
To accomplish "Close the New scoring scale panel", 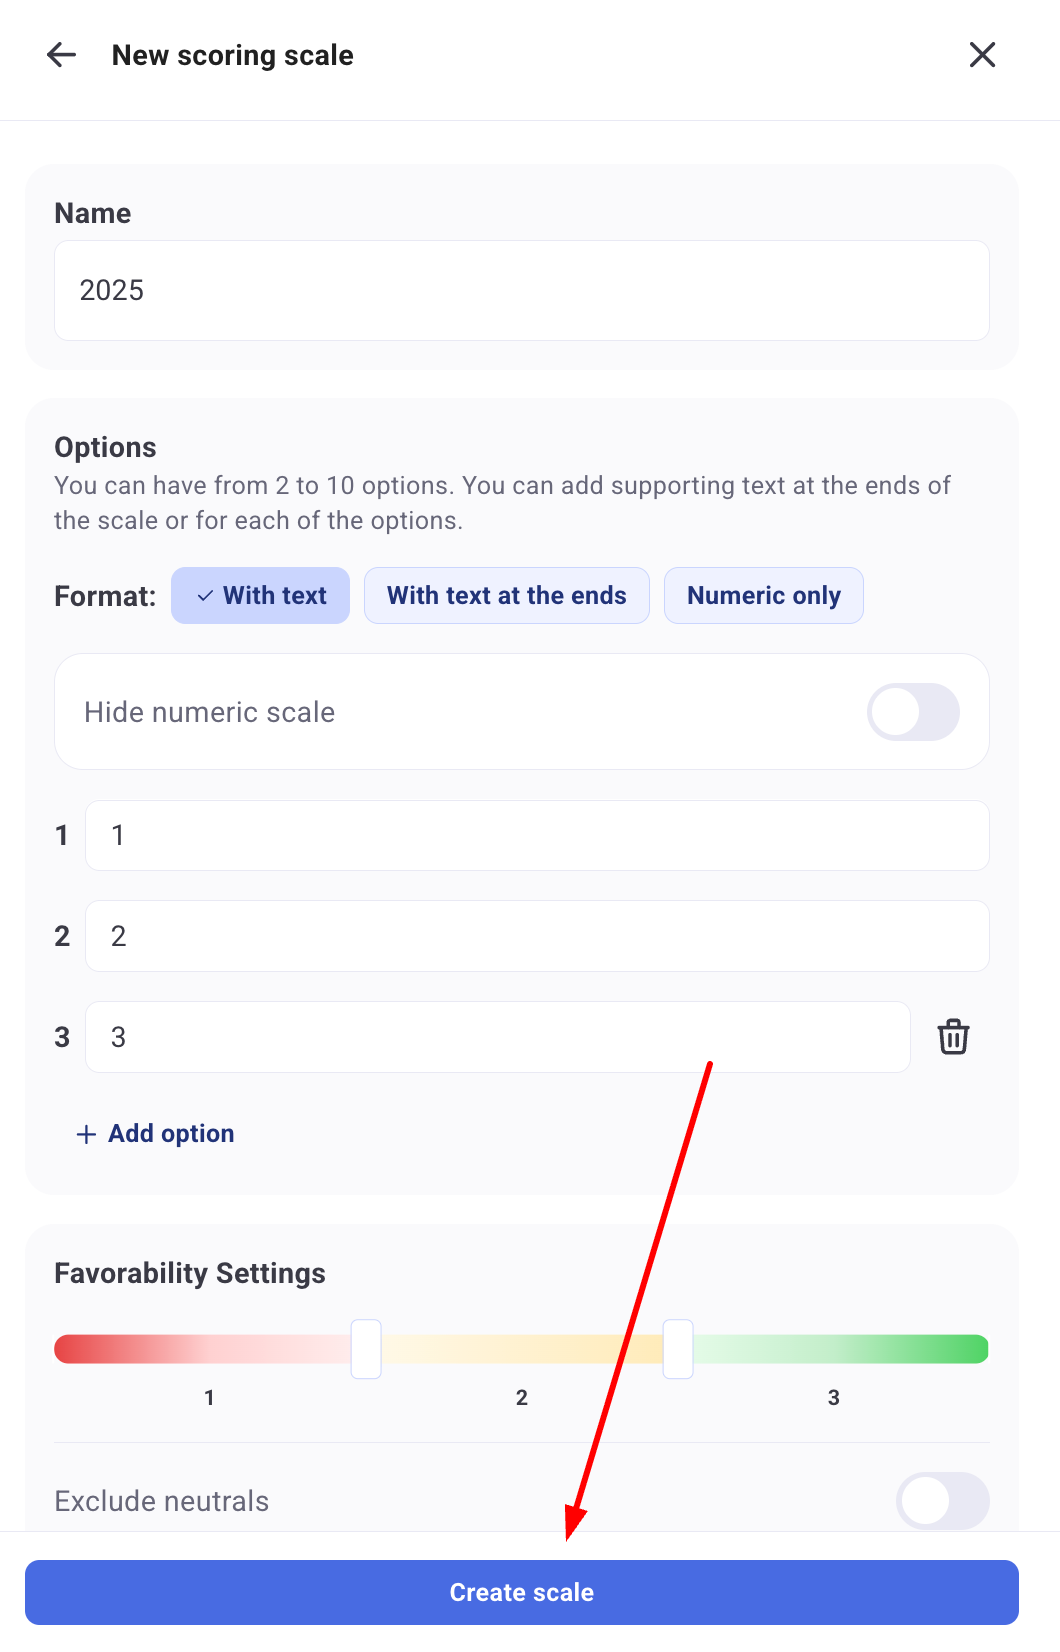I will (x=982, y=55).
